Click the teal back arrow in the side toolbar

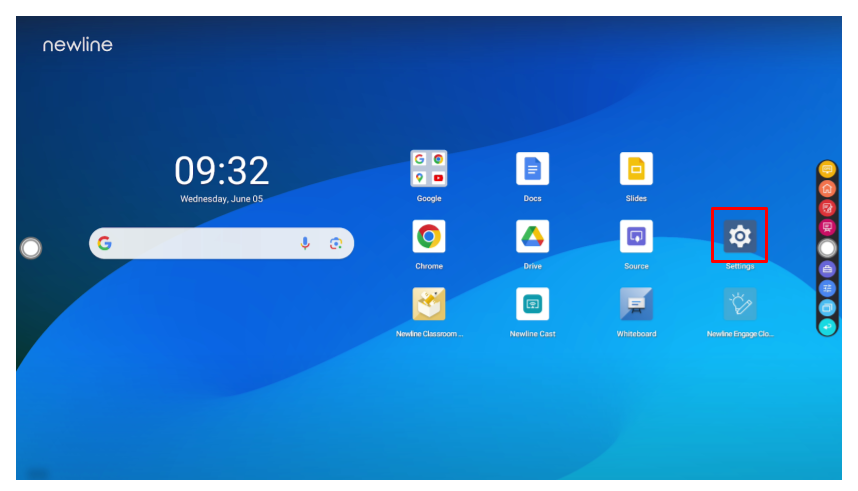(x=827, y=327)
